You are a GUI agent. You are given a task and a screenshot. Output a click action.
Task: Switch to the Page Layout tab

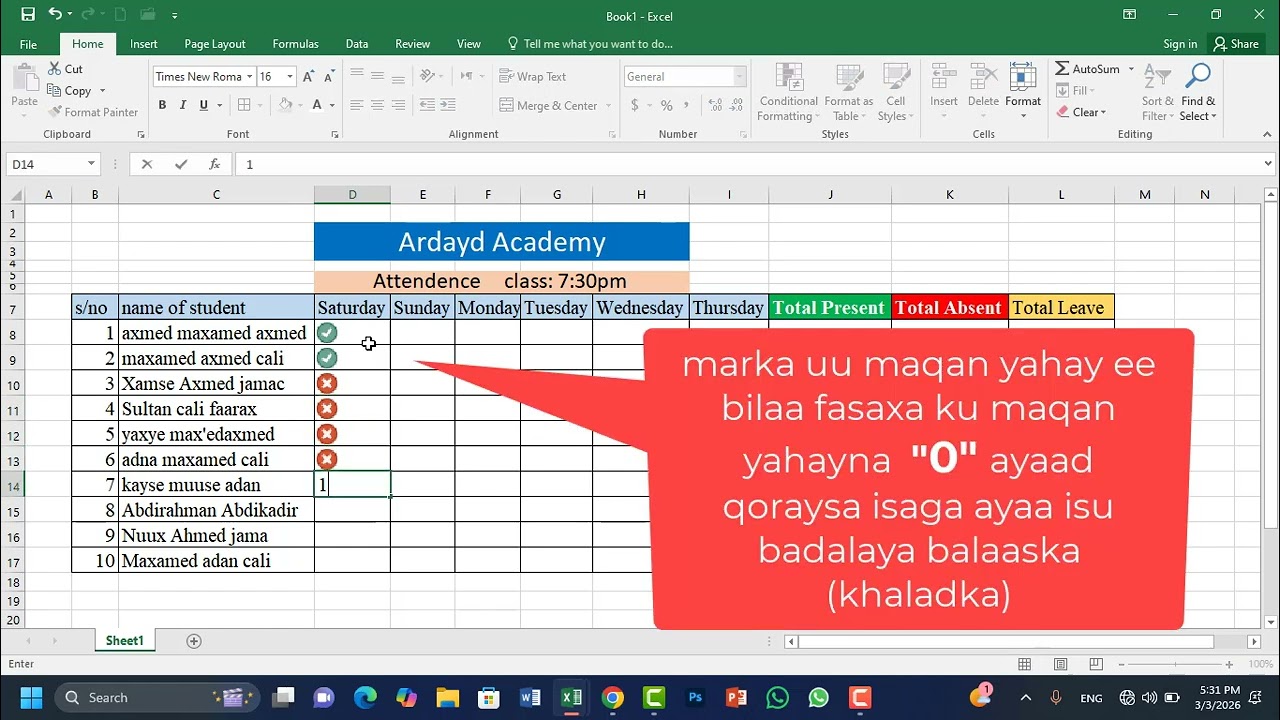coord(215,44)
